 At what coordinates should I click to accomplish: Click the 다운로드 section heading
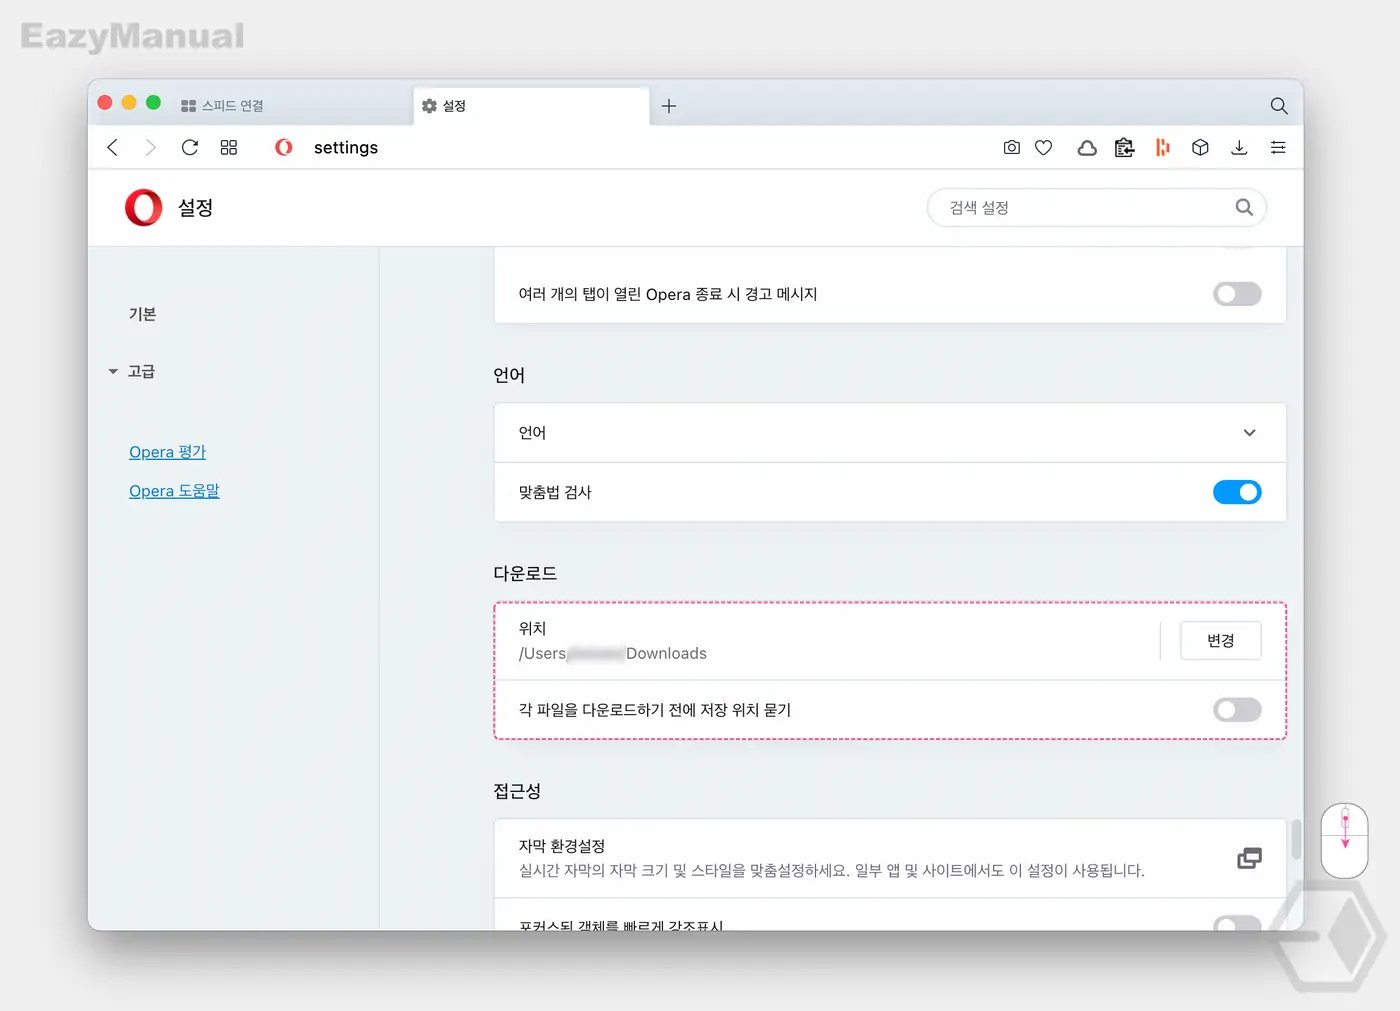pyautogui.click(x=525, y=573)
